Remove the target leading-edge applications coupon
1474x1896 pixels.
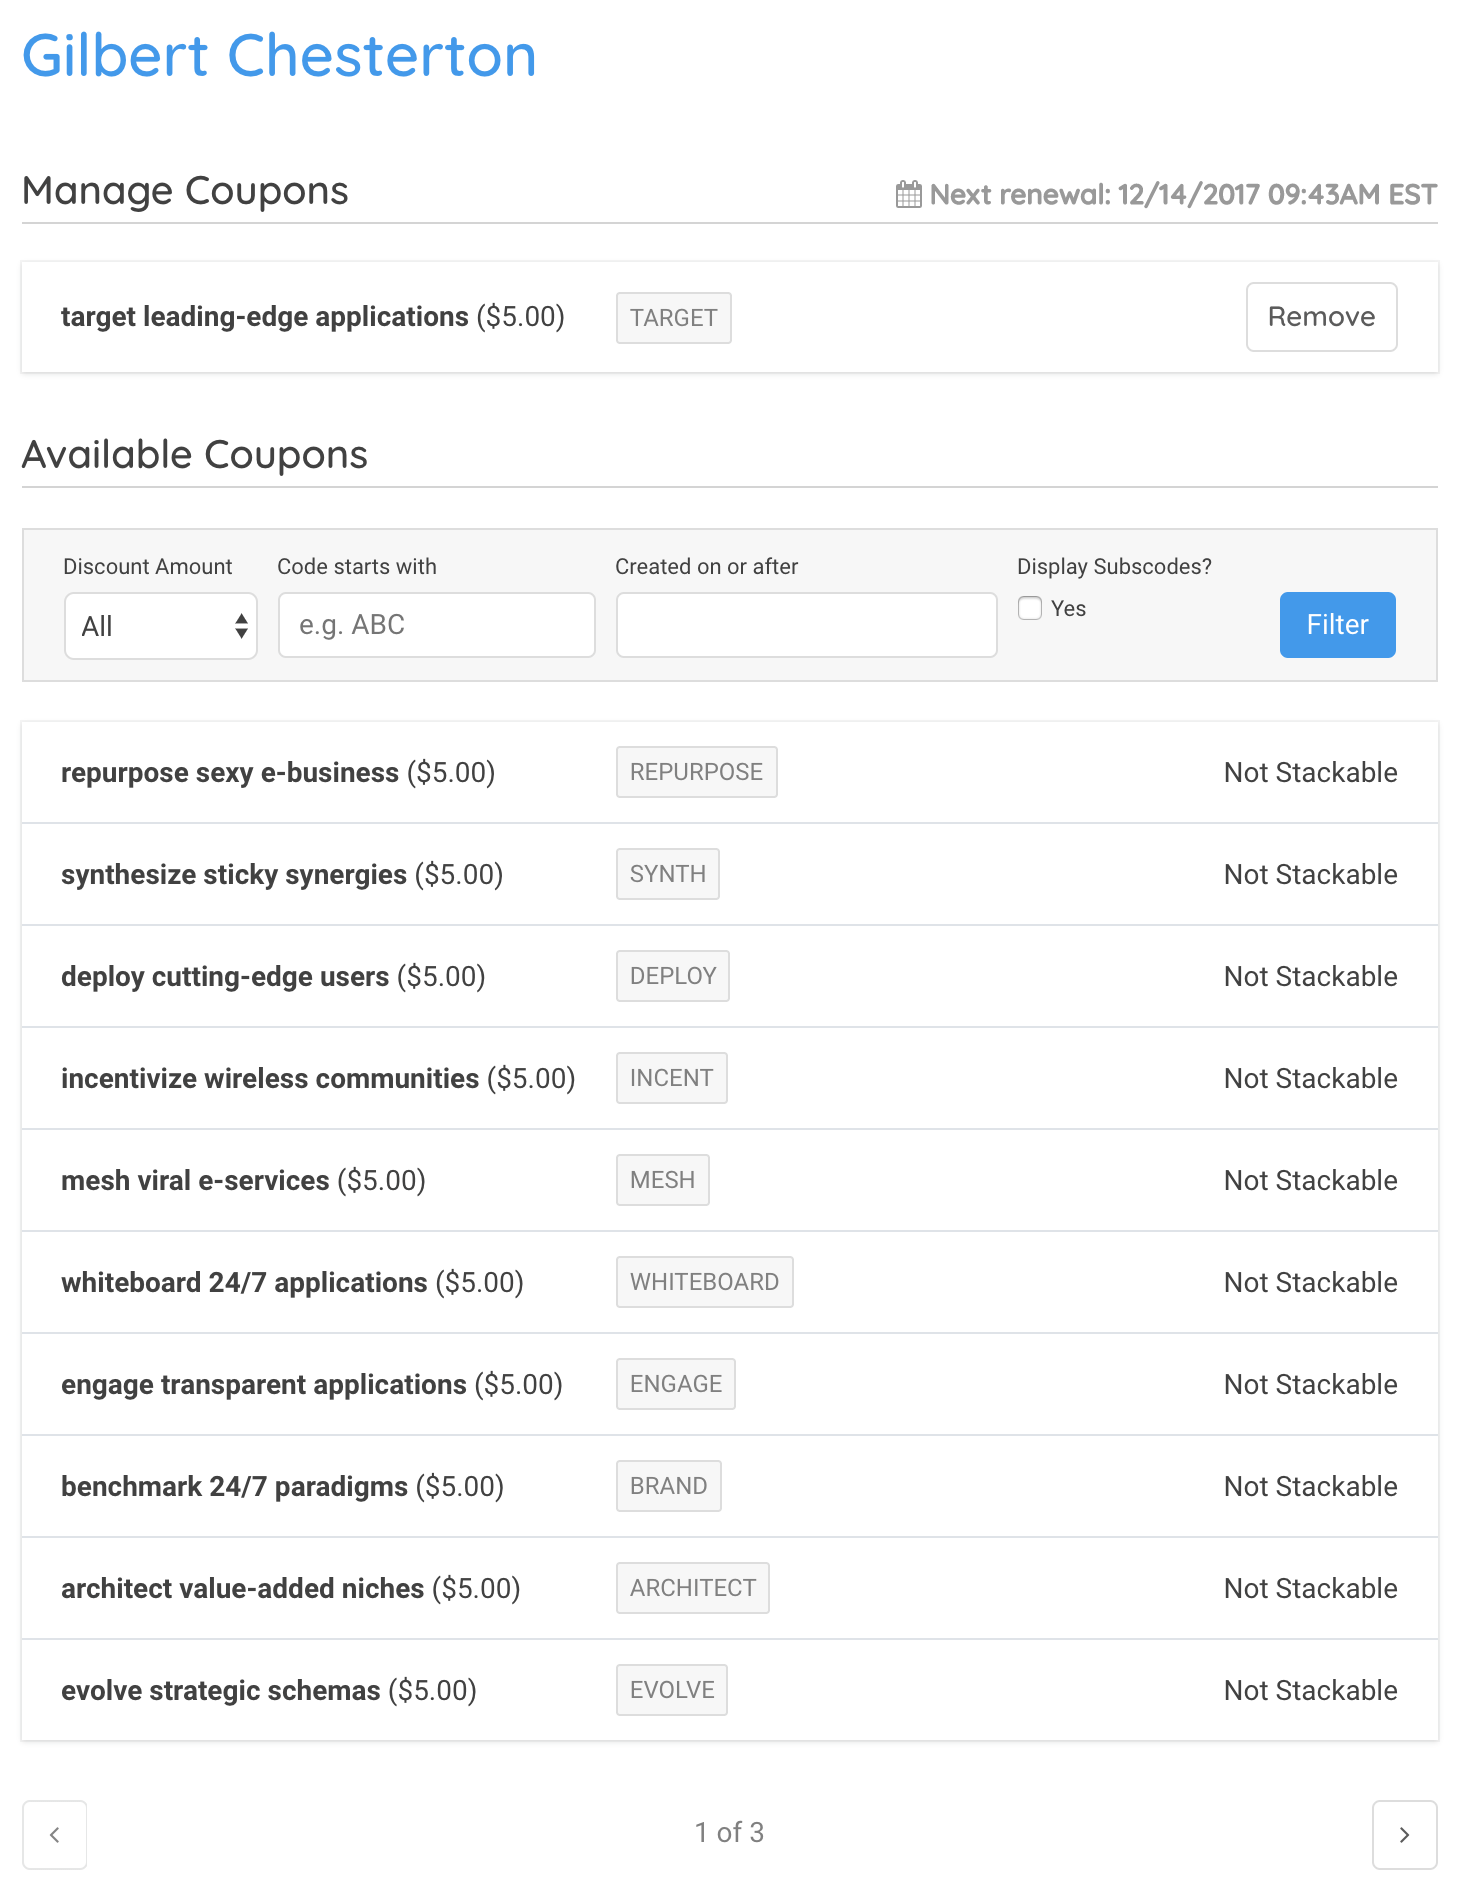click(x=1321, y=317)
